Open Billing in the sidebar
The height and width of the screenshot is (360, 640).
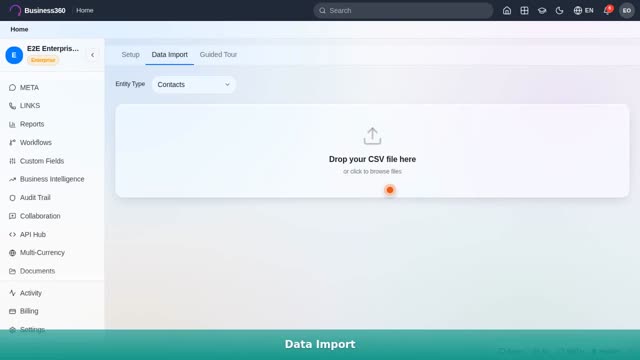[x=52, y=311]
